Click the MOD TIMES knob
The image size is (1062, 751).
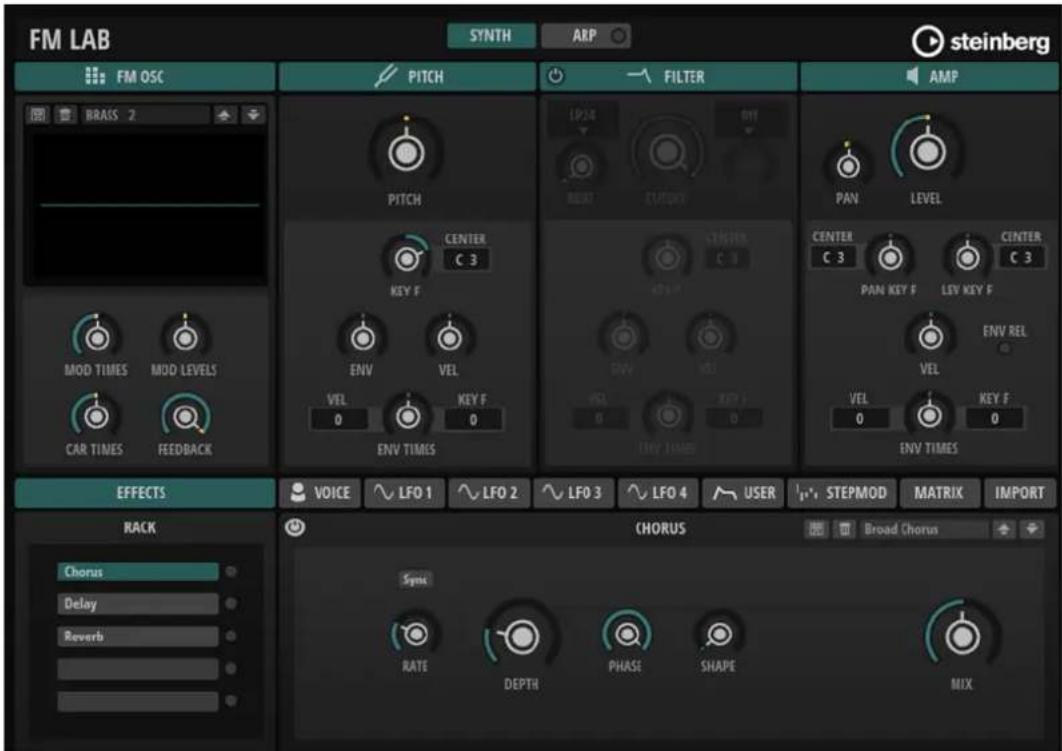pos(97,337)
